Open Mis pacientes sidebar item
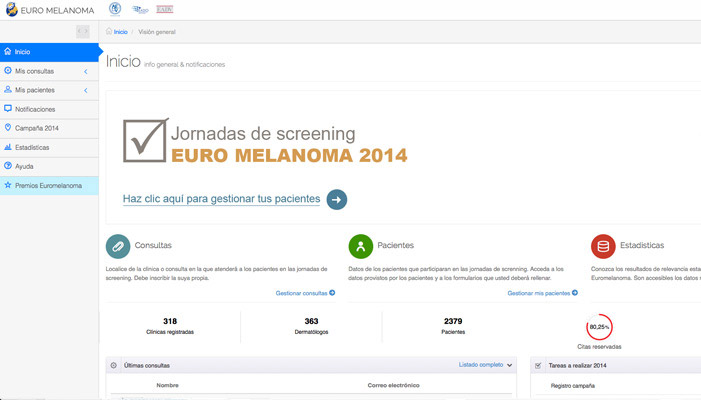Screen dimensions: 701x400 (49, 90)
